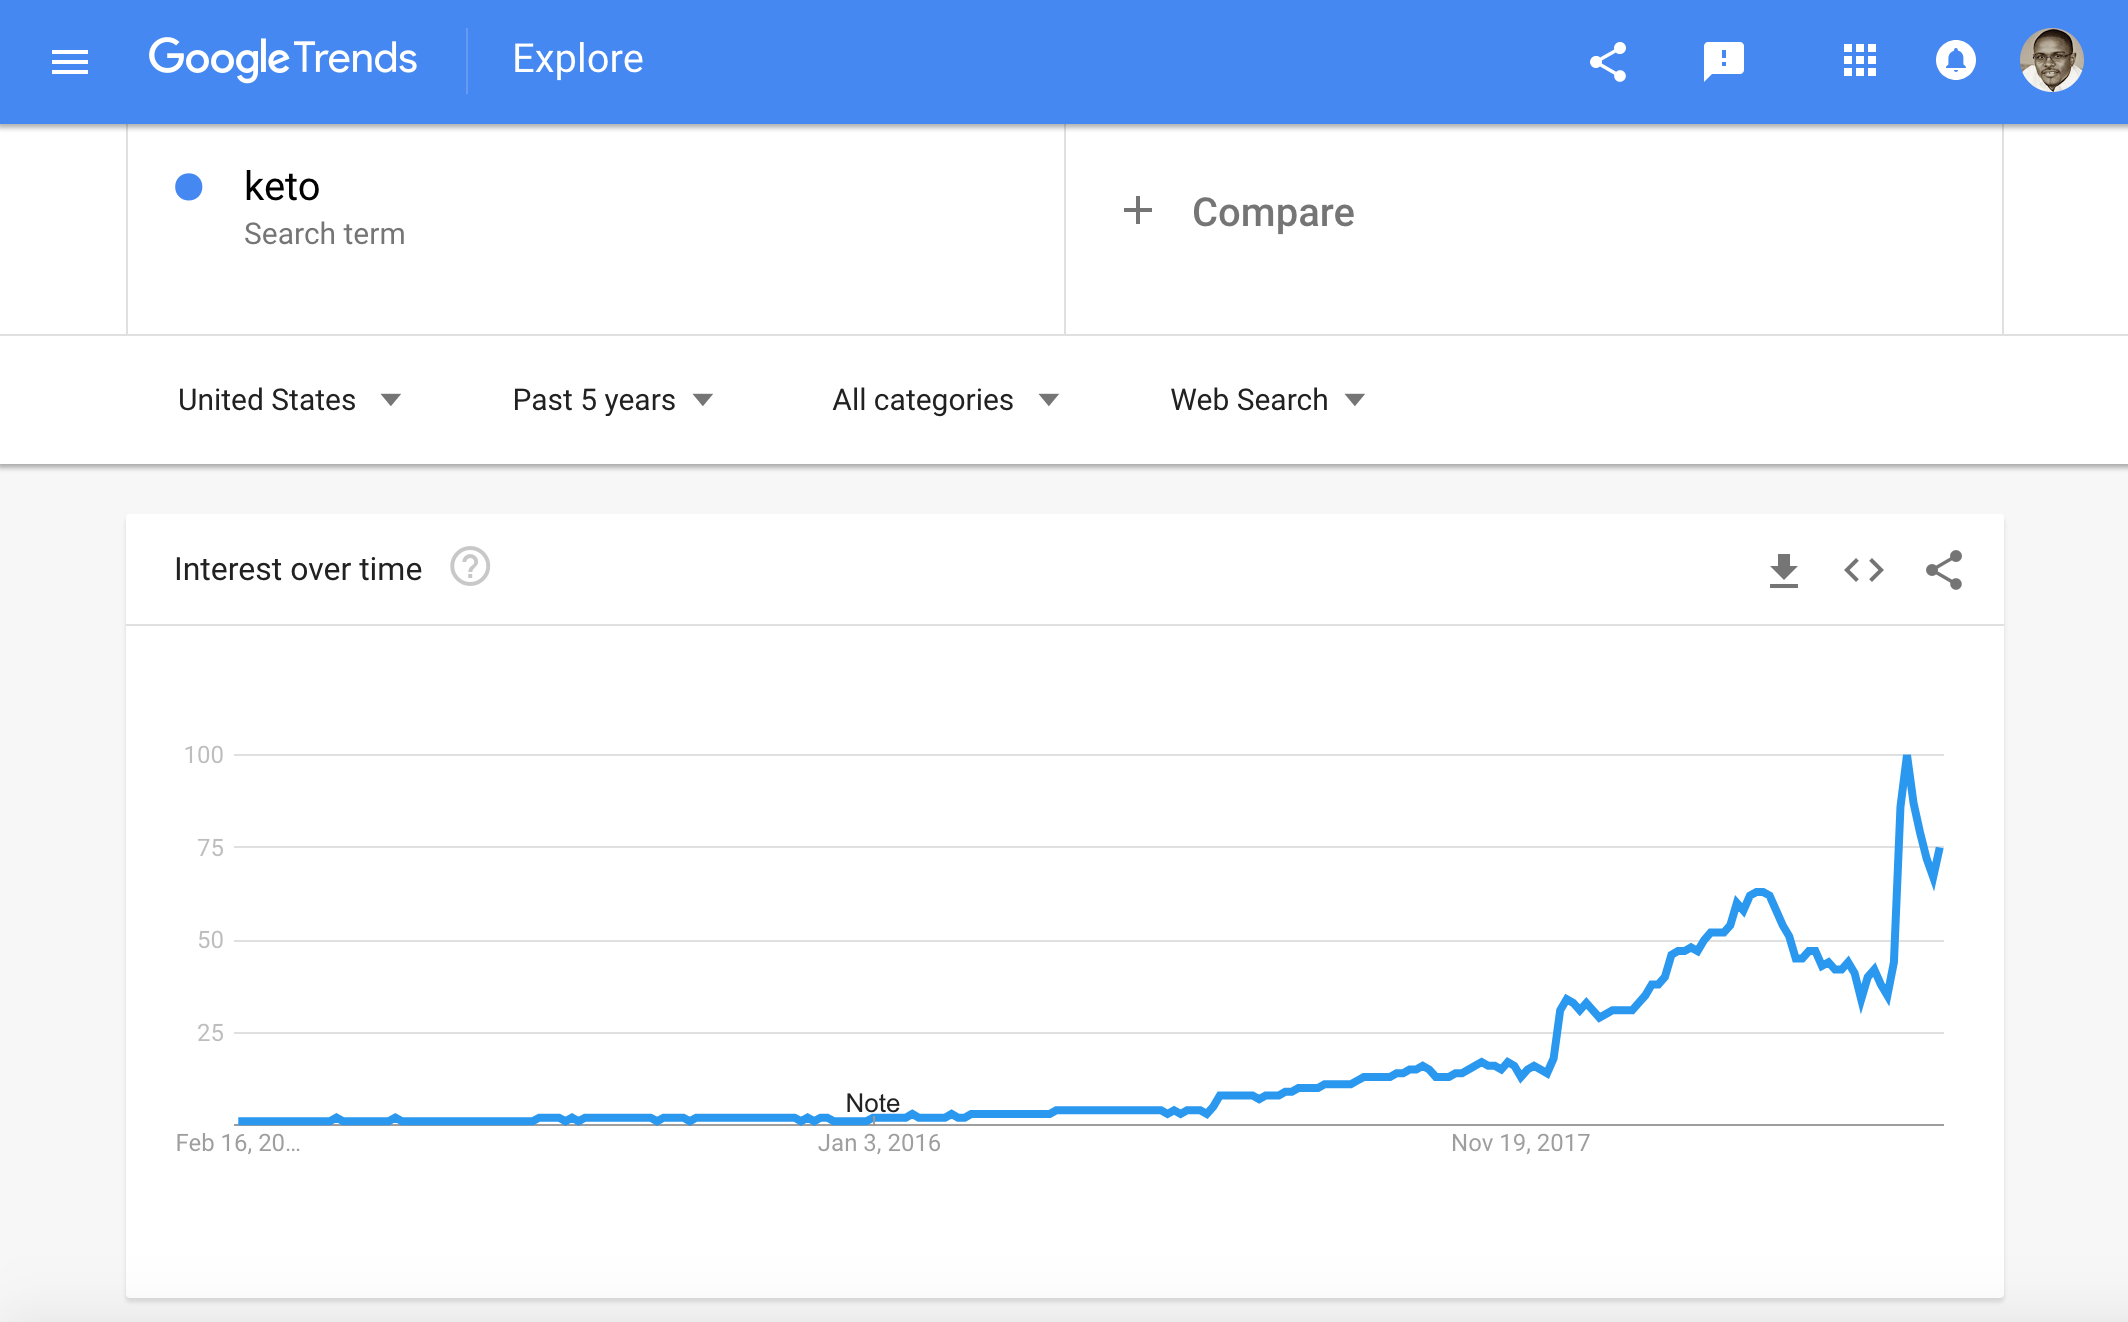Open the hamburger navigation menu
Viewport: 2128px width, 1322px height.
(70, 62)
